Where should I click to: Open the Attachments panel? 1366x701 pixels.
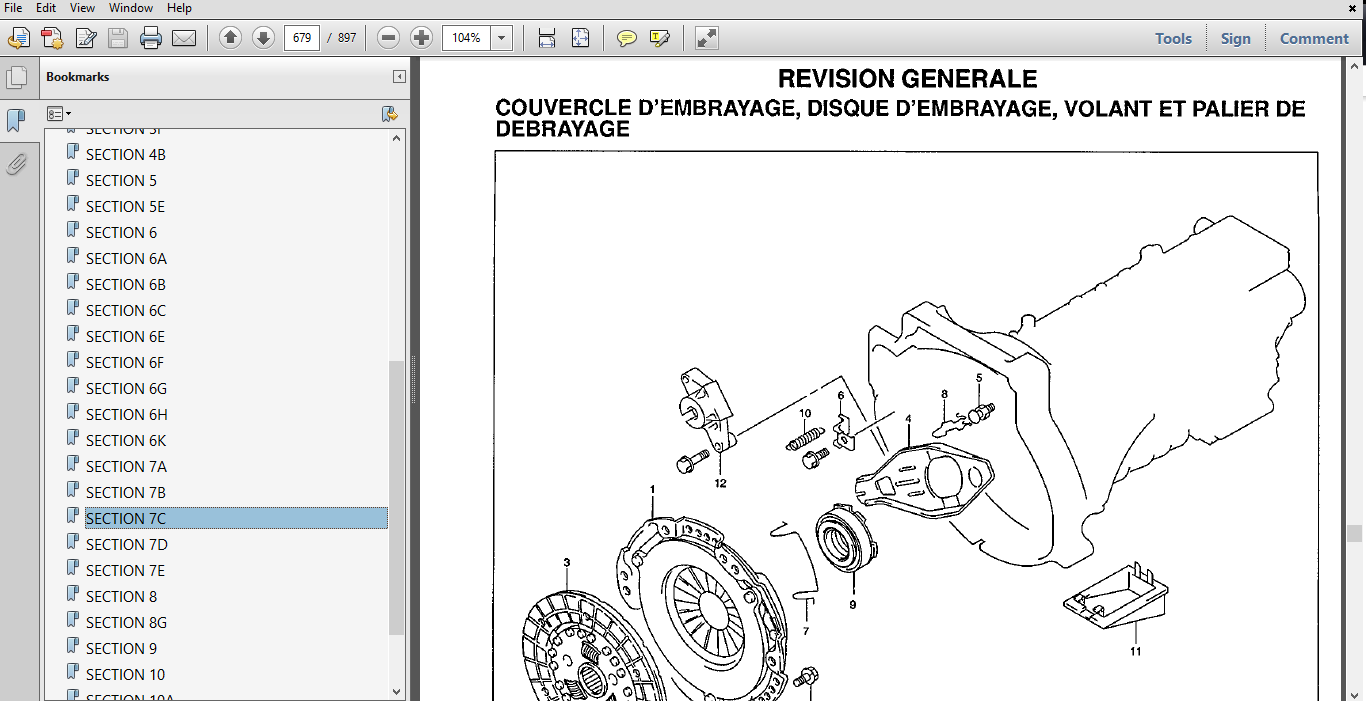pos(17,164)
